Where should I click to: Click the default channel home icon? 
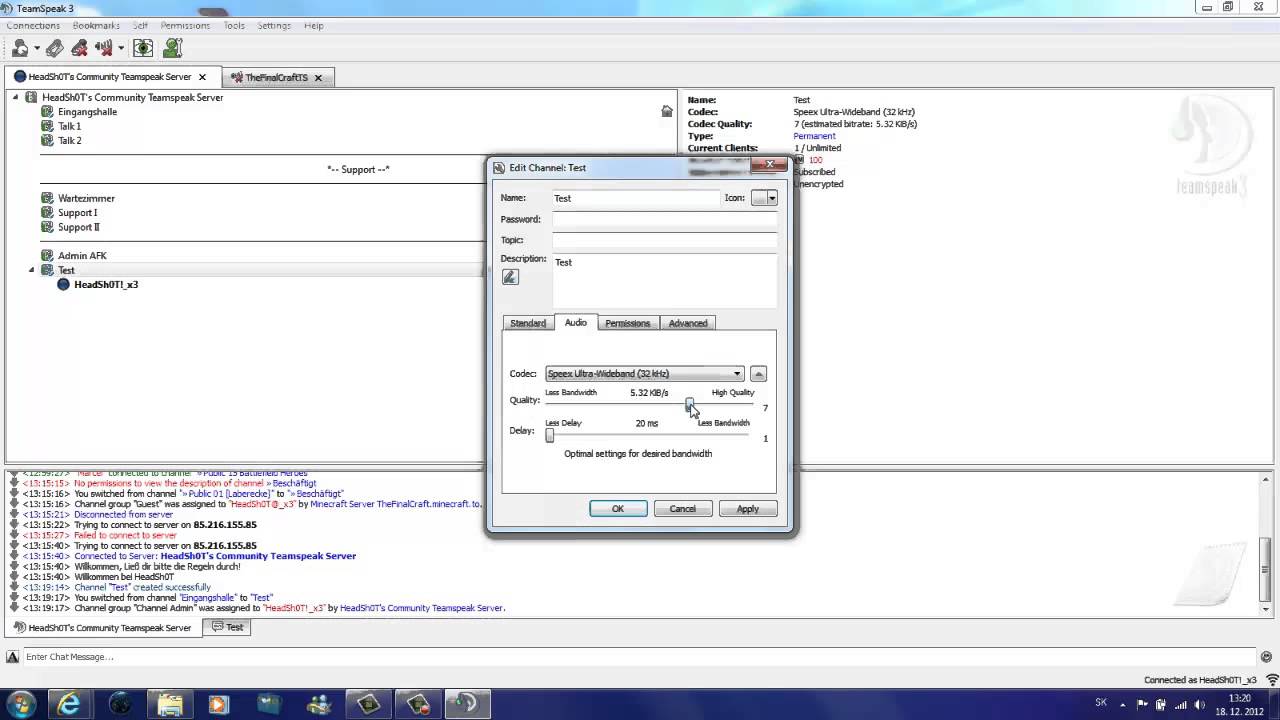click(667, 112)
